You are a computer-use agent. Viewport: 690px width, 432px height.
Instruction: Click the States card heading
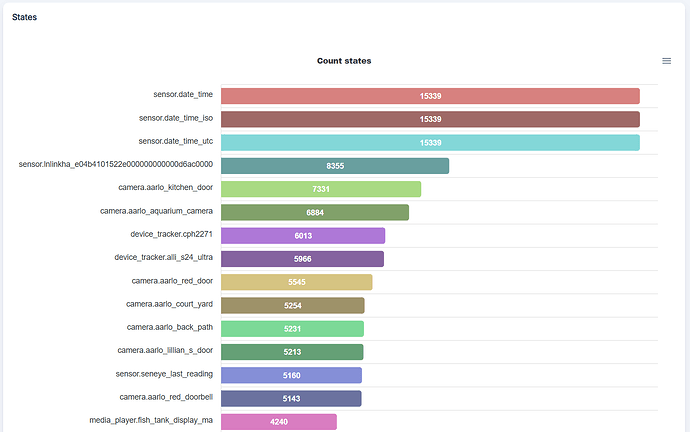coord(25,17)
